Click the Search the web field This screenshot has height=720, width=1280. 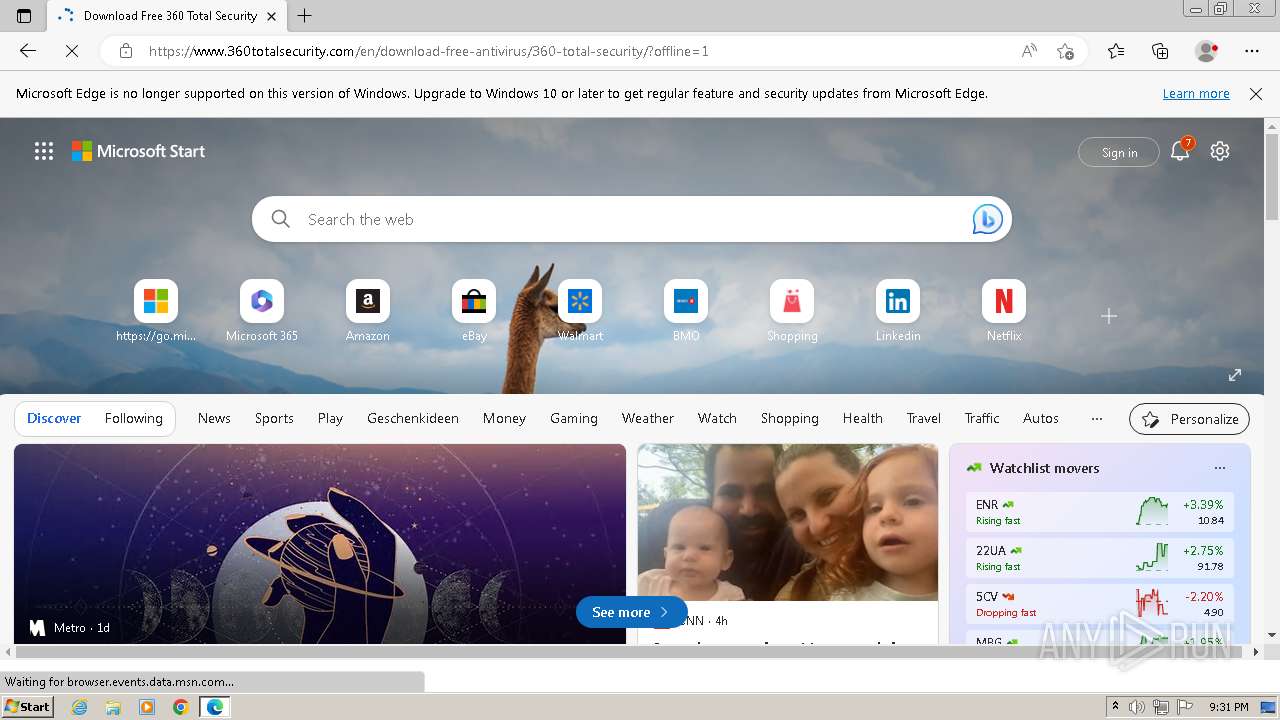631,219
